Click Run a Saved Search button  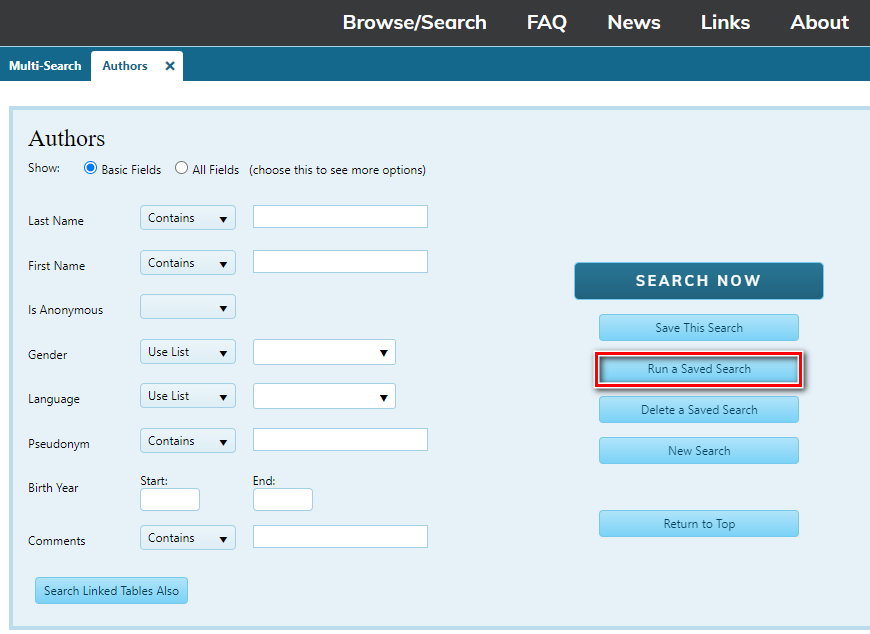click(x=699, y=369)
